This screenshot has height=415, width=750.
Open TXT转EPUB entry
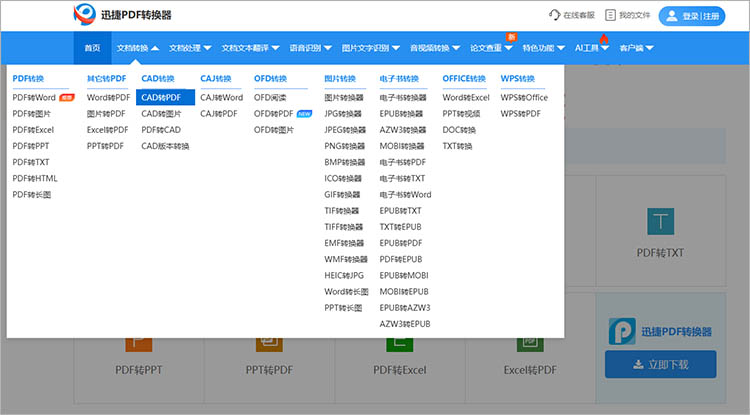[400, 227]
